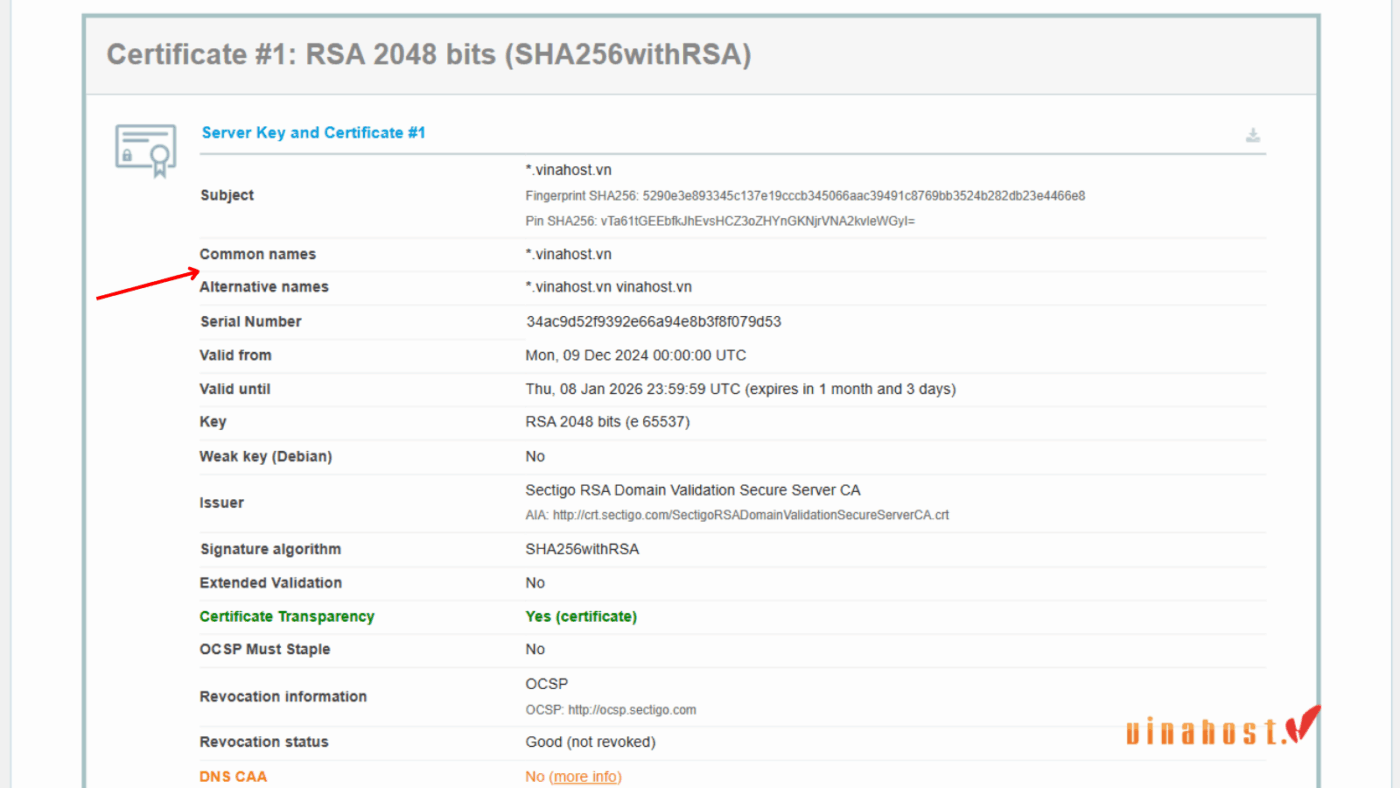This screenshot has height=788, width=1400.
Task: Click the certificate badge icon
Action: click(x=146, y=150)
